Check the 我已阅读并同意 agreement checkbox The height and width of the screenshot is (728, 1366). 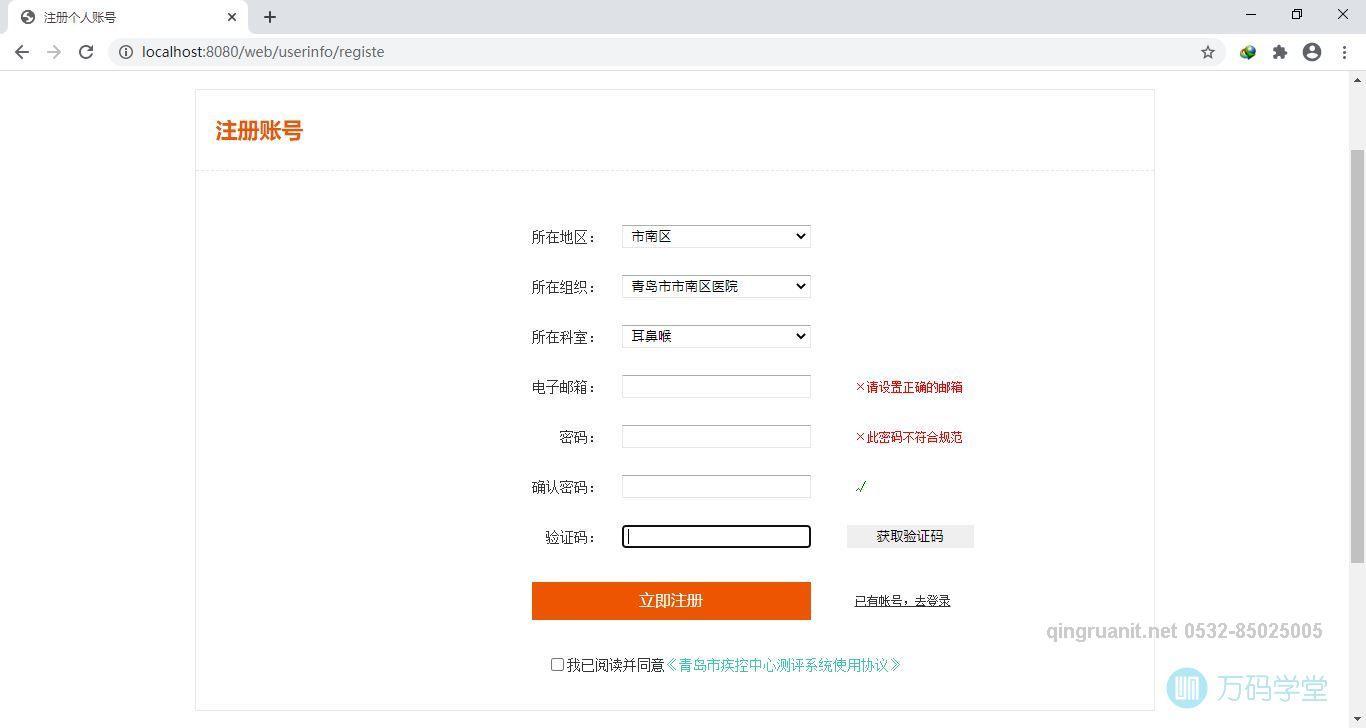[557, 664]
